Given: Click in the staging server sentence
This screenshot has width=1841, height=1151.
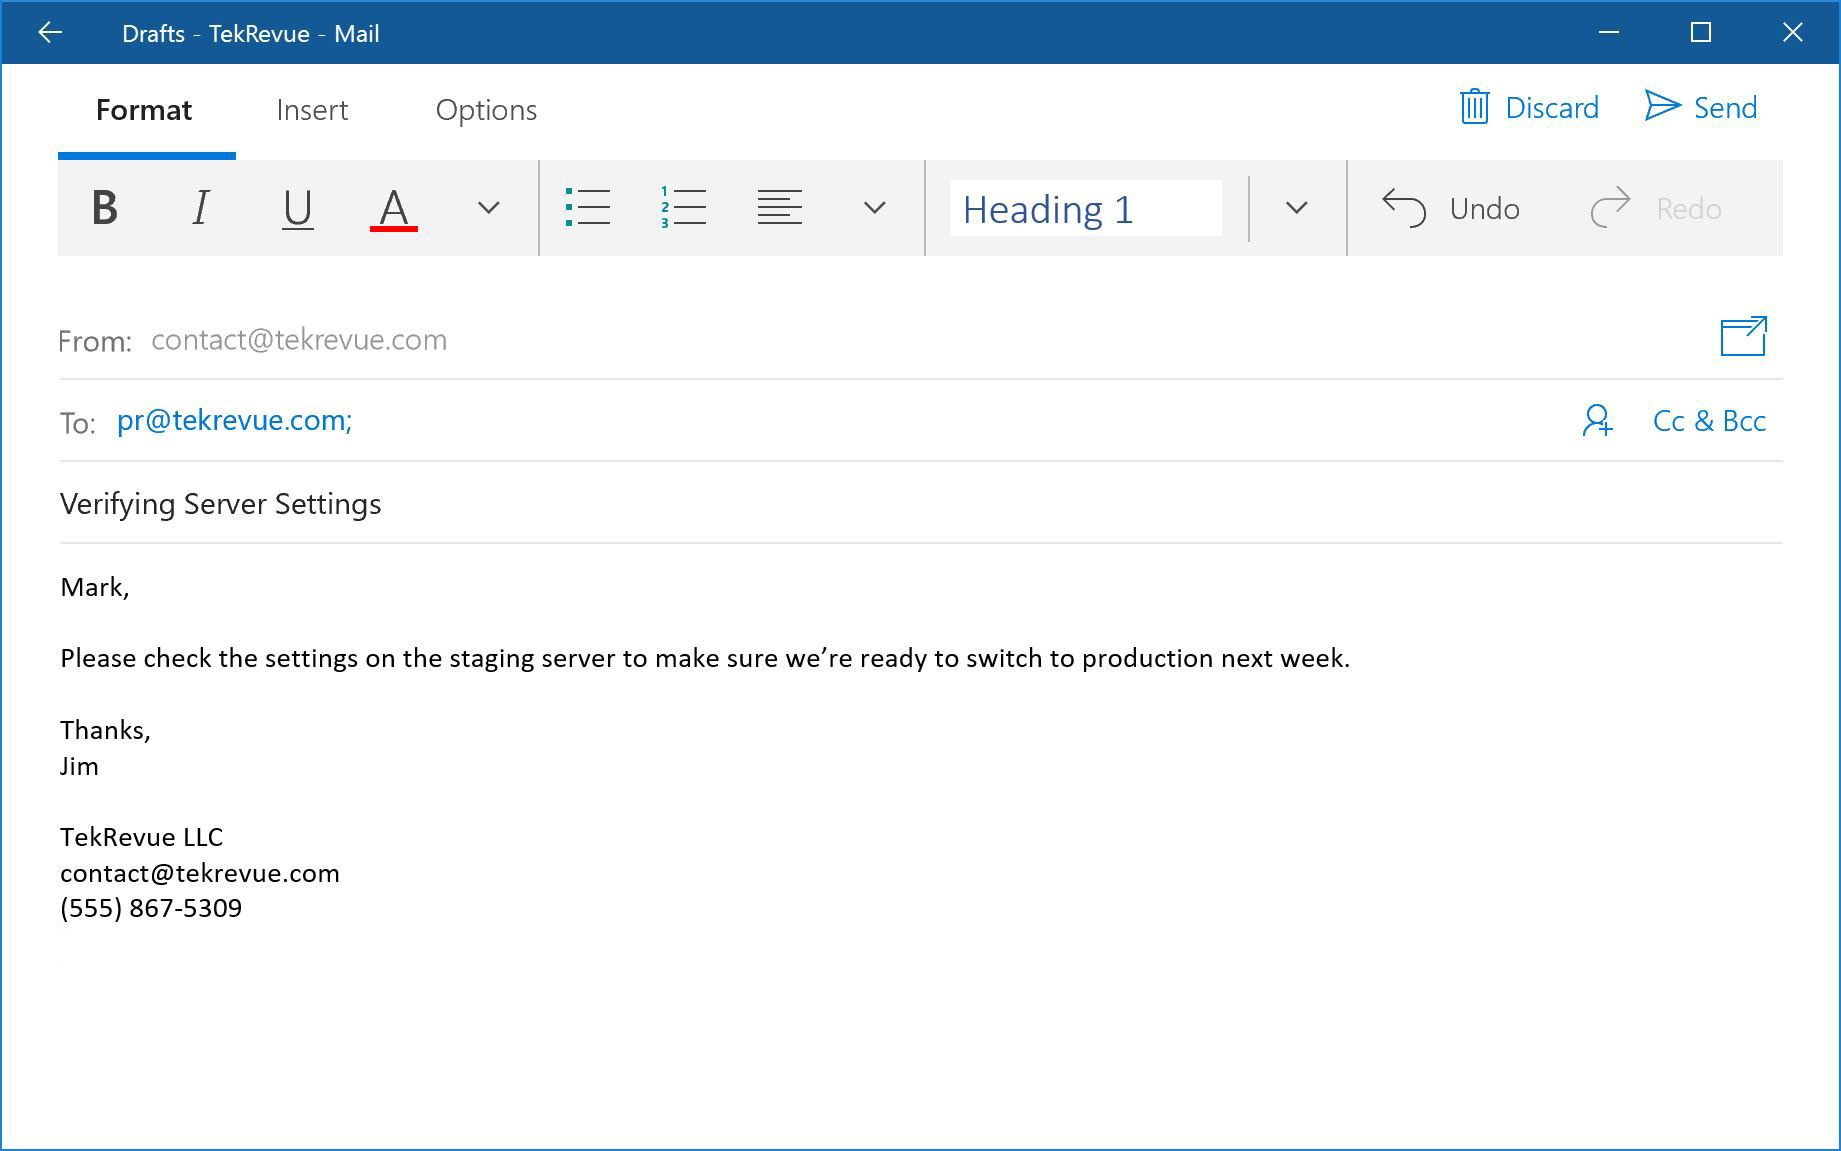Looking at the screenshot, I should (705, 658).
